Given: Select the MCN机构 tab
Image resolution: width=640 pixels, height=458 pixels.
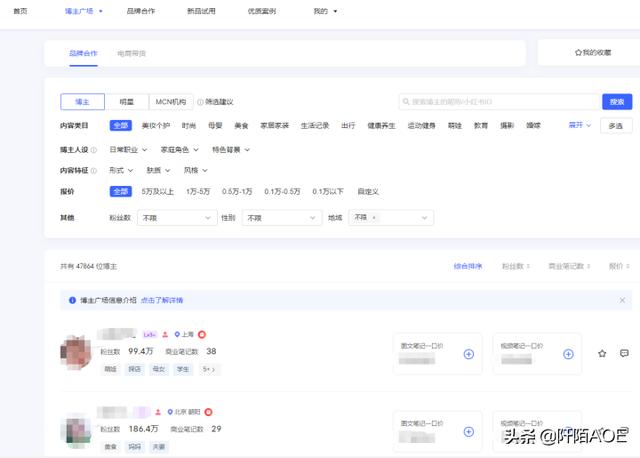Looking at the screenshot, I should coord(171,102).
